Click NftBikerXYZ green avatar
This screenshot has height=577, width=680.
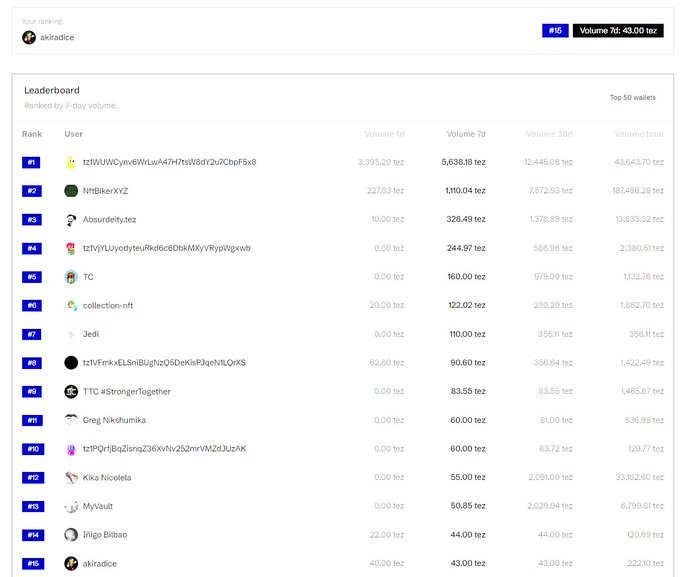[x=71, y=191]
